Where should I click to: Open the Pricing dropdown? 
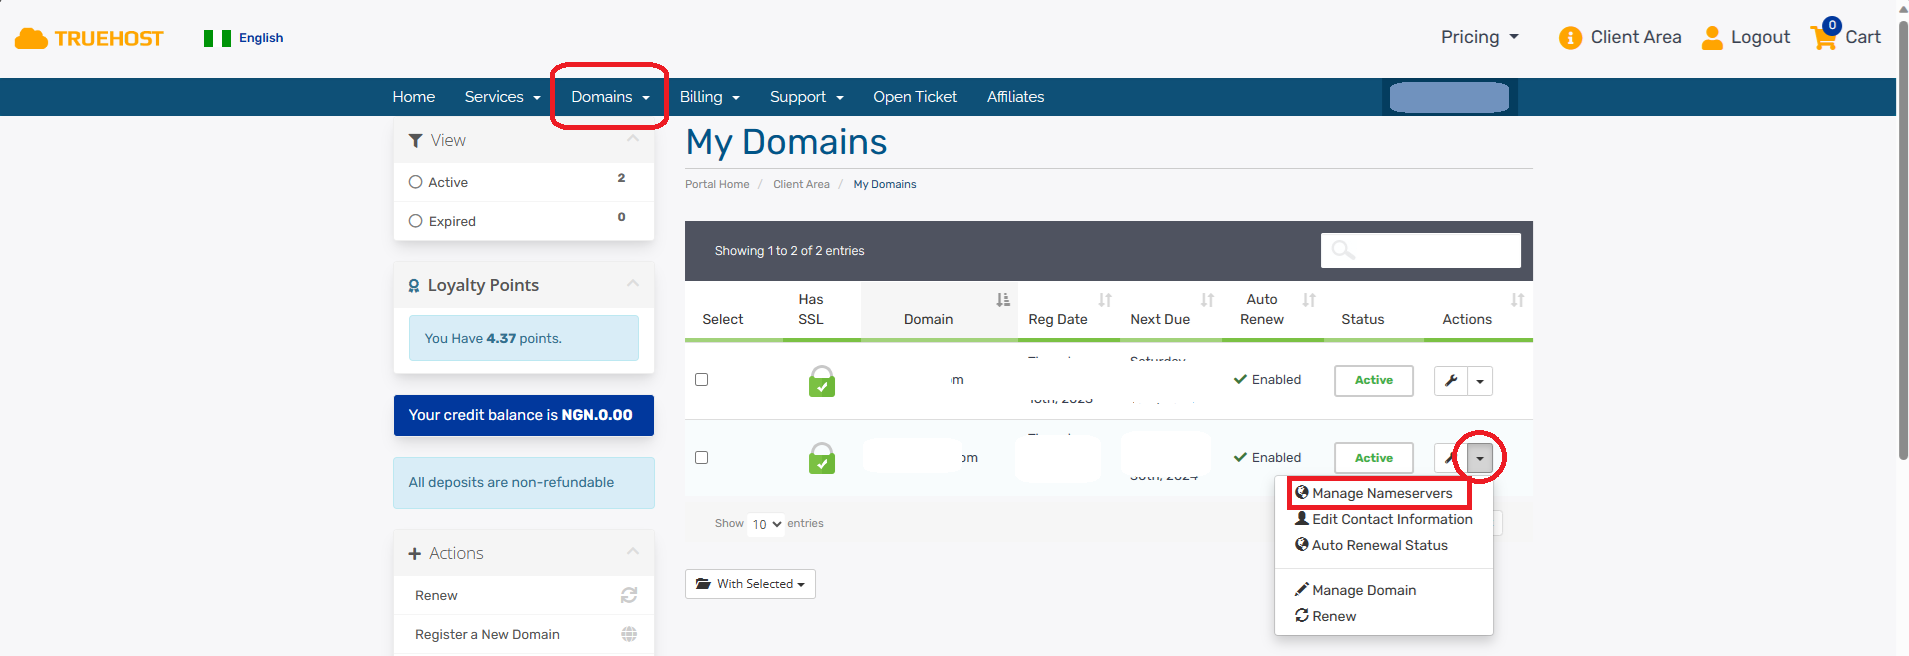click(1479, 37)
